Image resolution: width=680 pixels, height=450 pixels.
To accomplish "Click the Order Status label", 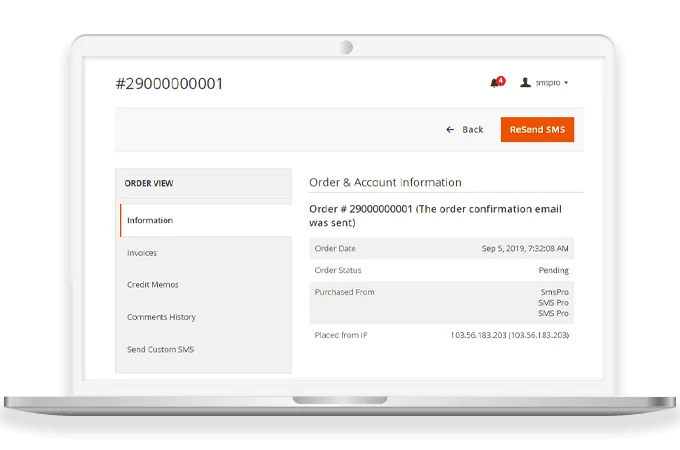I will click(338, 270).
